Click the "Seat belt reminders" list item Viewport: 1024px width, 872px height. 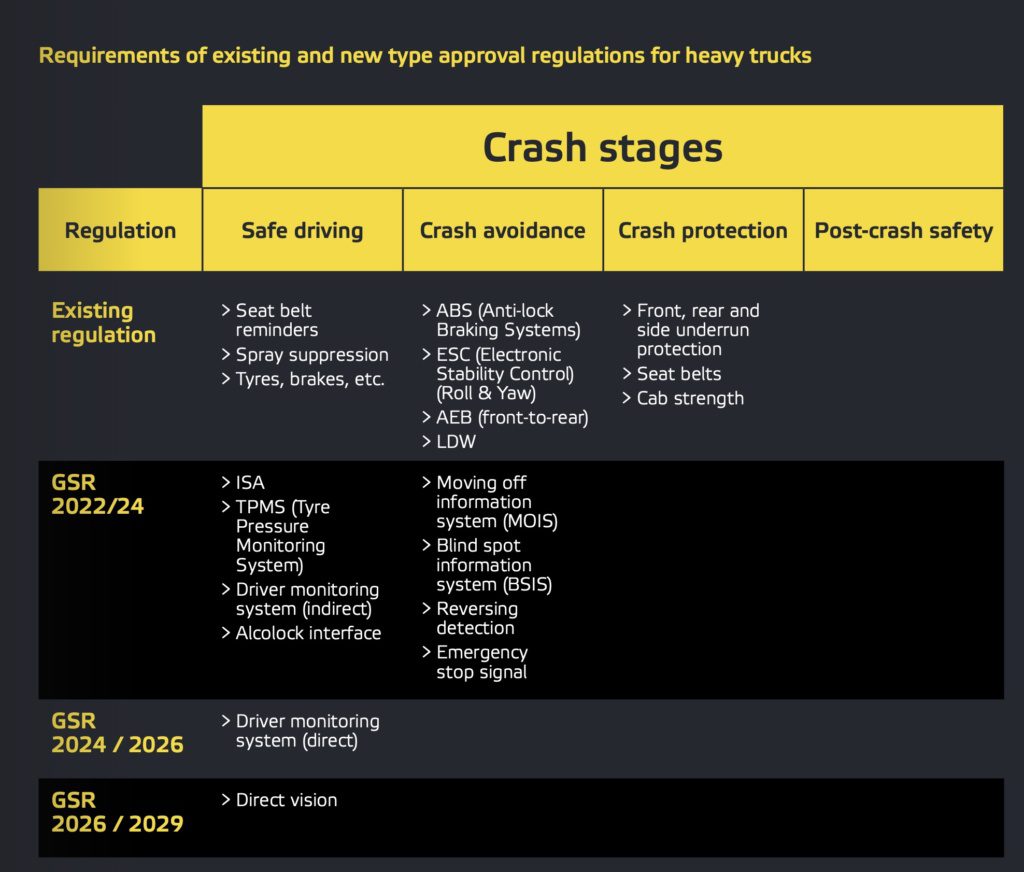point(276,320)
